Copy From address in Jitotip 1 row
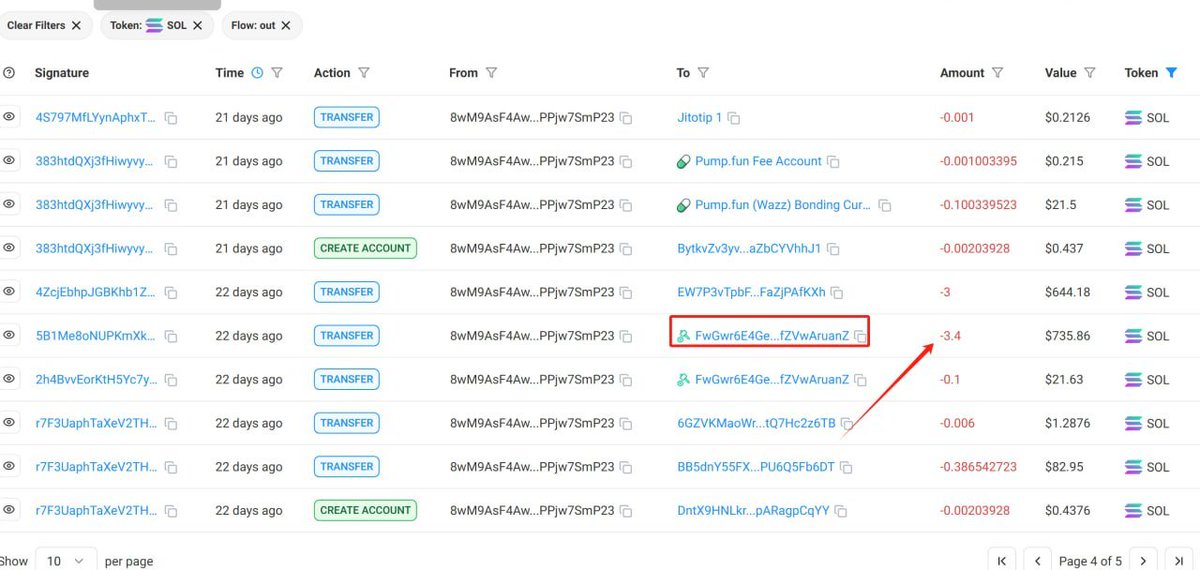The image size is (1200, 570). pos(626,118)
